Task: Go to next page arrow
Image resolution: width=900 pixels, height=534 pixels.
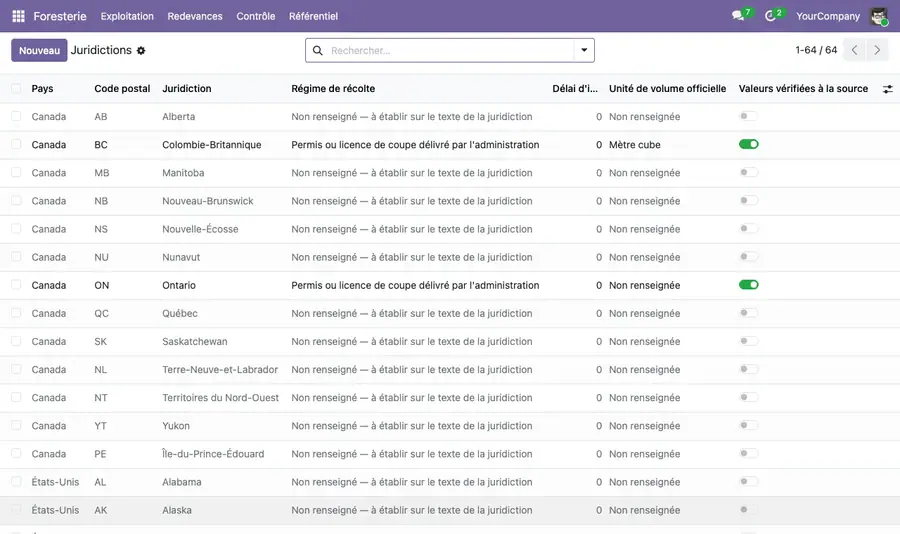Action: (x=877, y=51)
